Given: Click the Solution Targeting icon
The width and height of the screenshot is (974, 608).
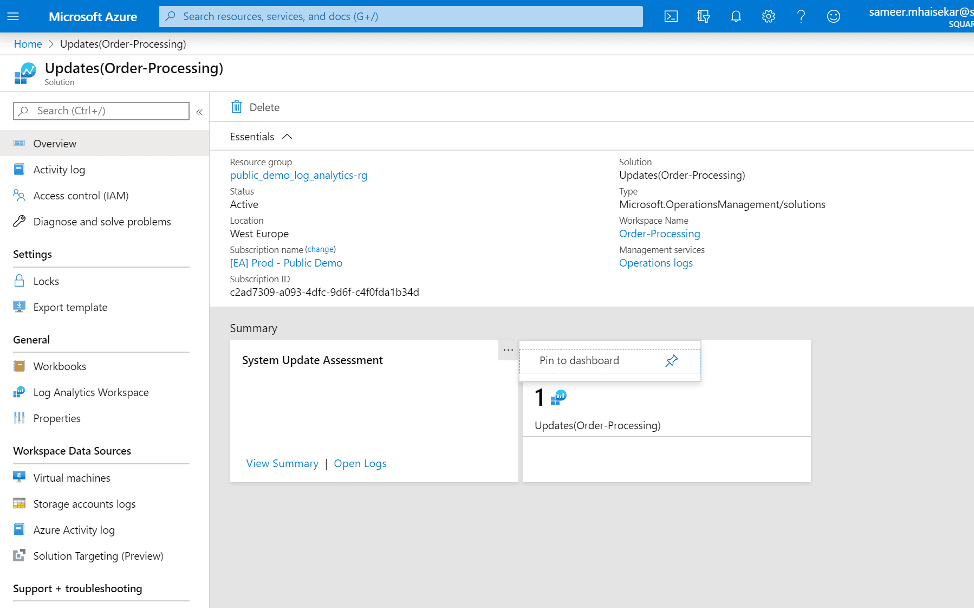Looking at the screenshot, I should pyautogui.click(x=19, y=555).
